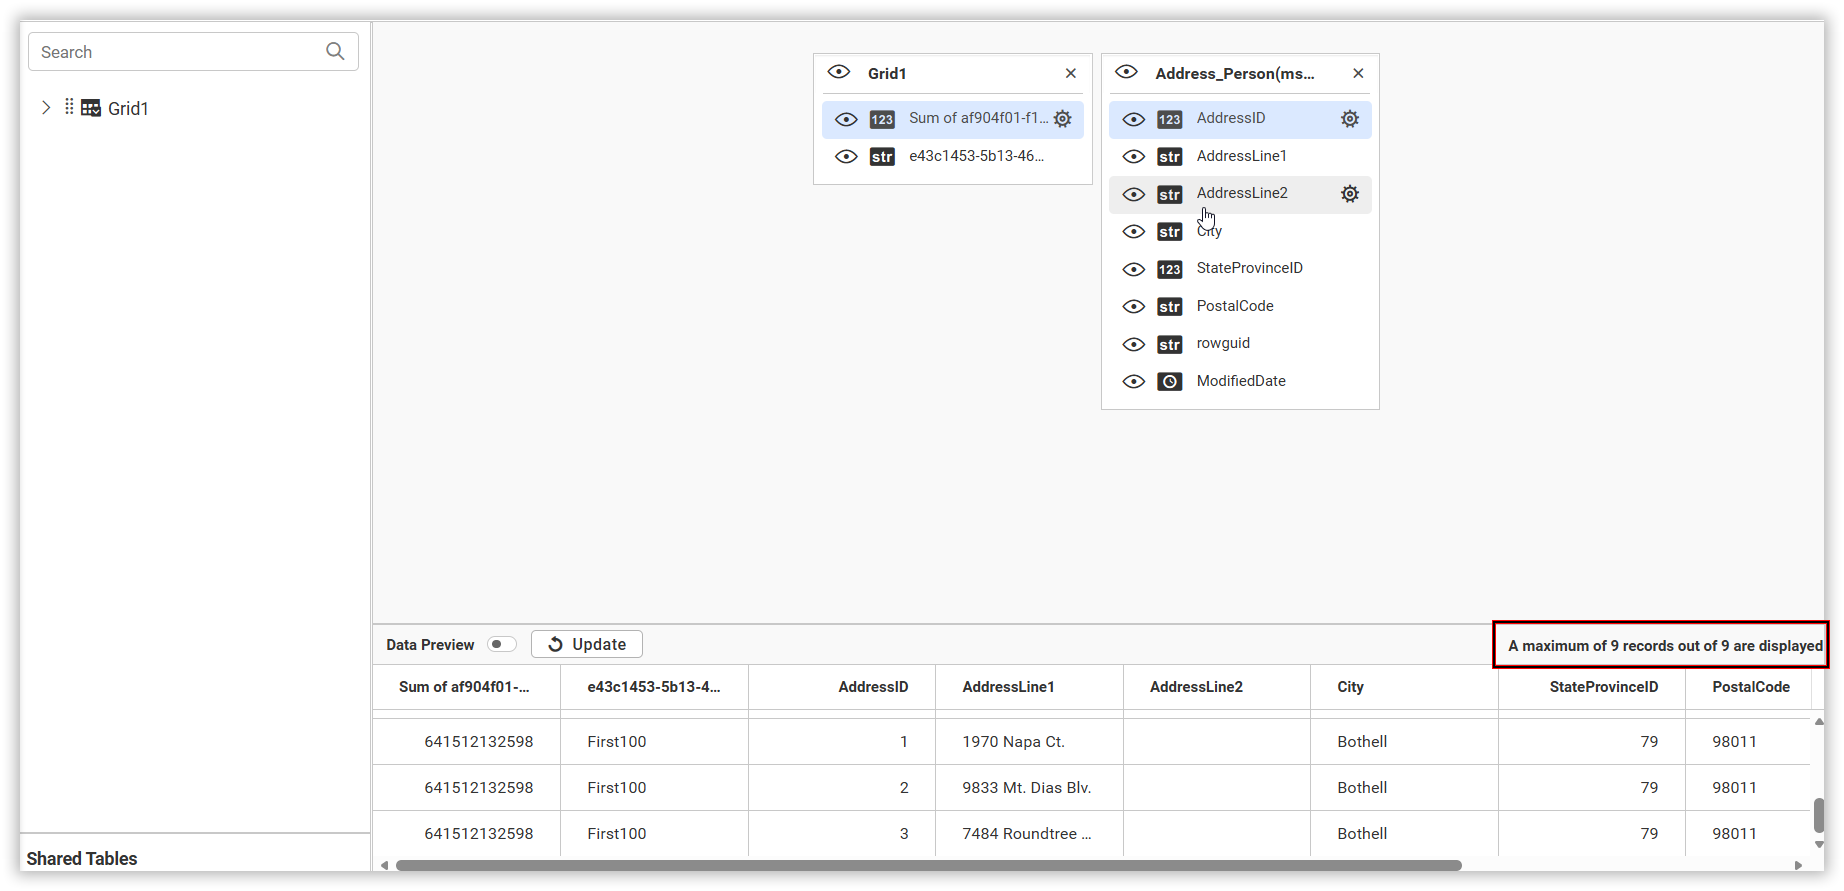The height and width of the screenshot is (891, 1844).
Task: Click the City column header in preview
Action: tap(1404, 687)
